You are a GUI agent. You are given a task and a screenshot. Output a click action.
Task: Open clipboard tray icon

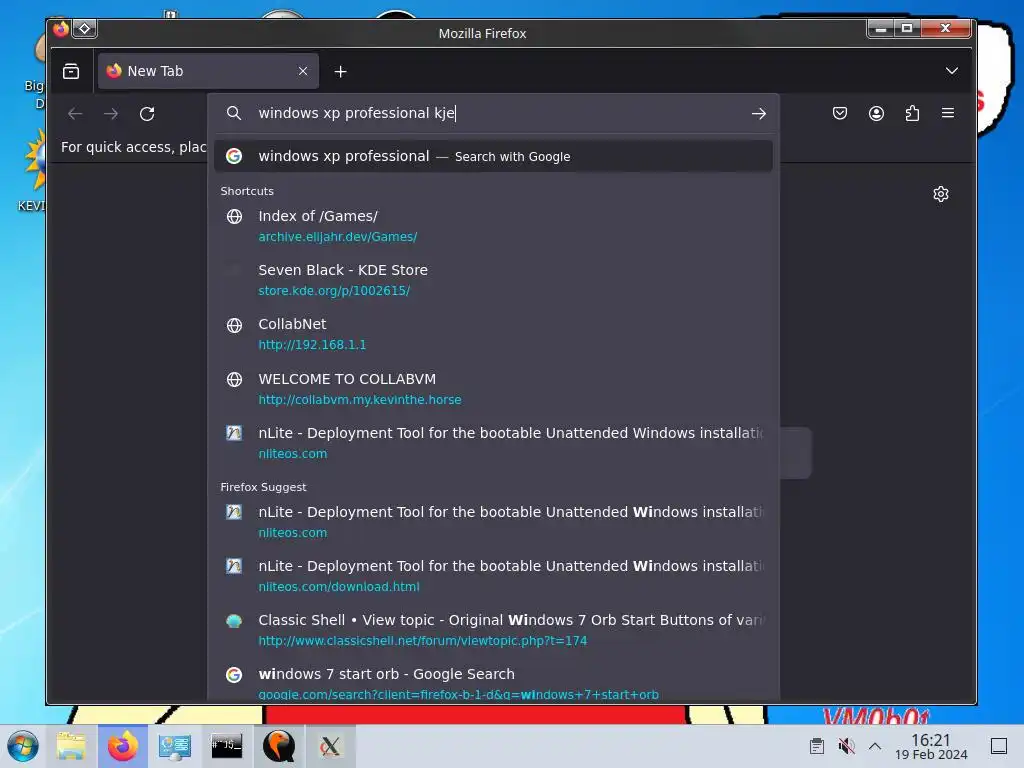(x=816, y=746)
